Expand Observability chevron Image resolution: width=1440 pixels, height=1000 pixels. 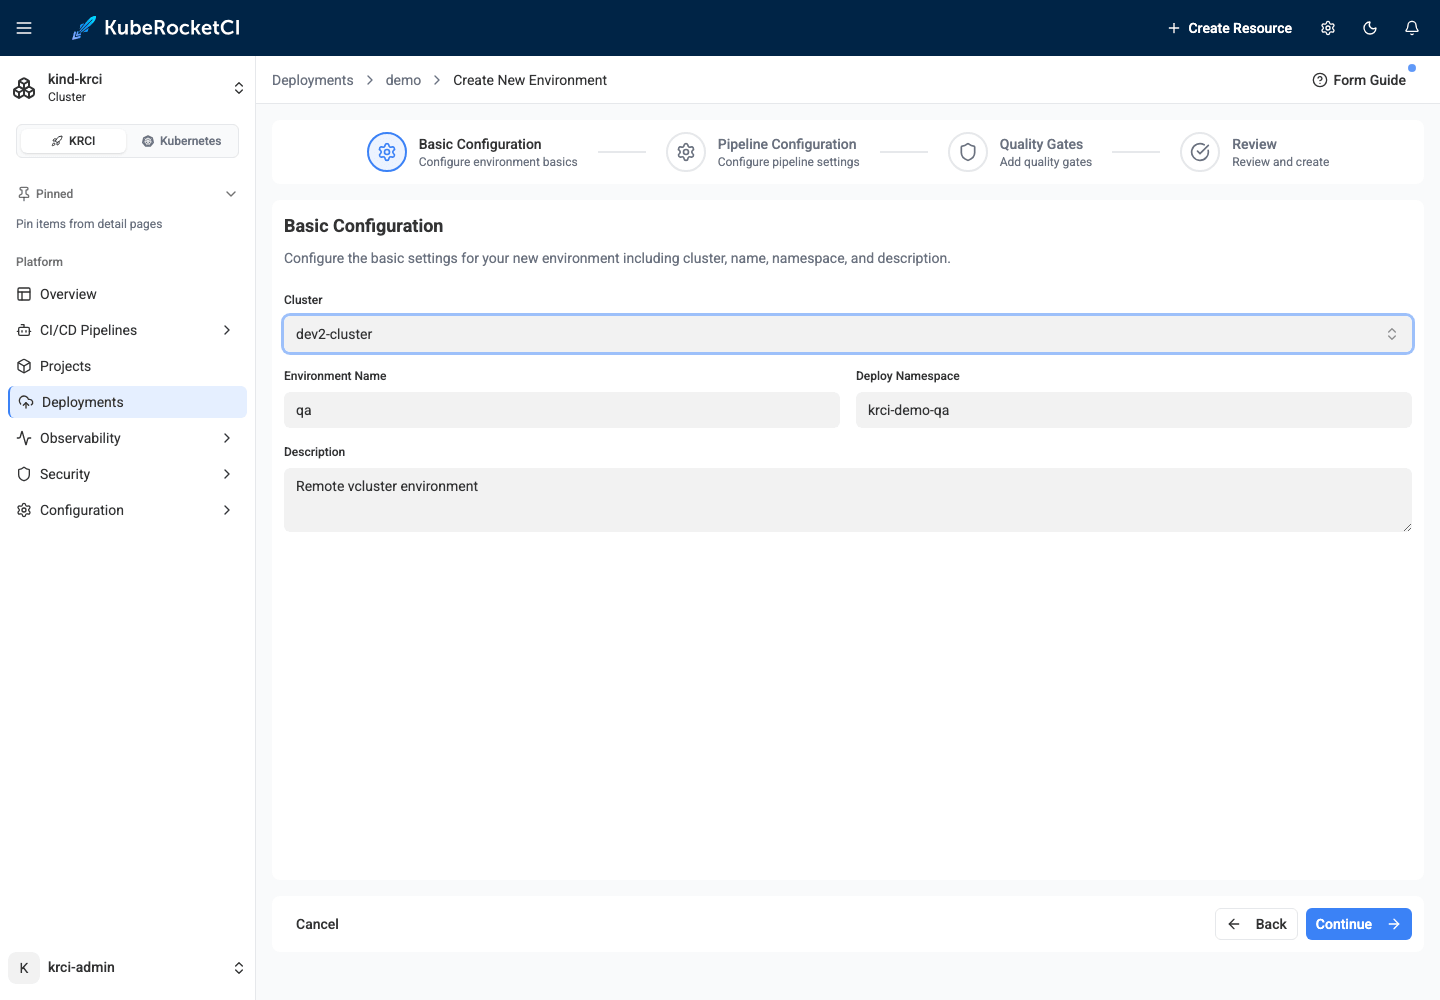point(227,438)
